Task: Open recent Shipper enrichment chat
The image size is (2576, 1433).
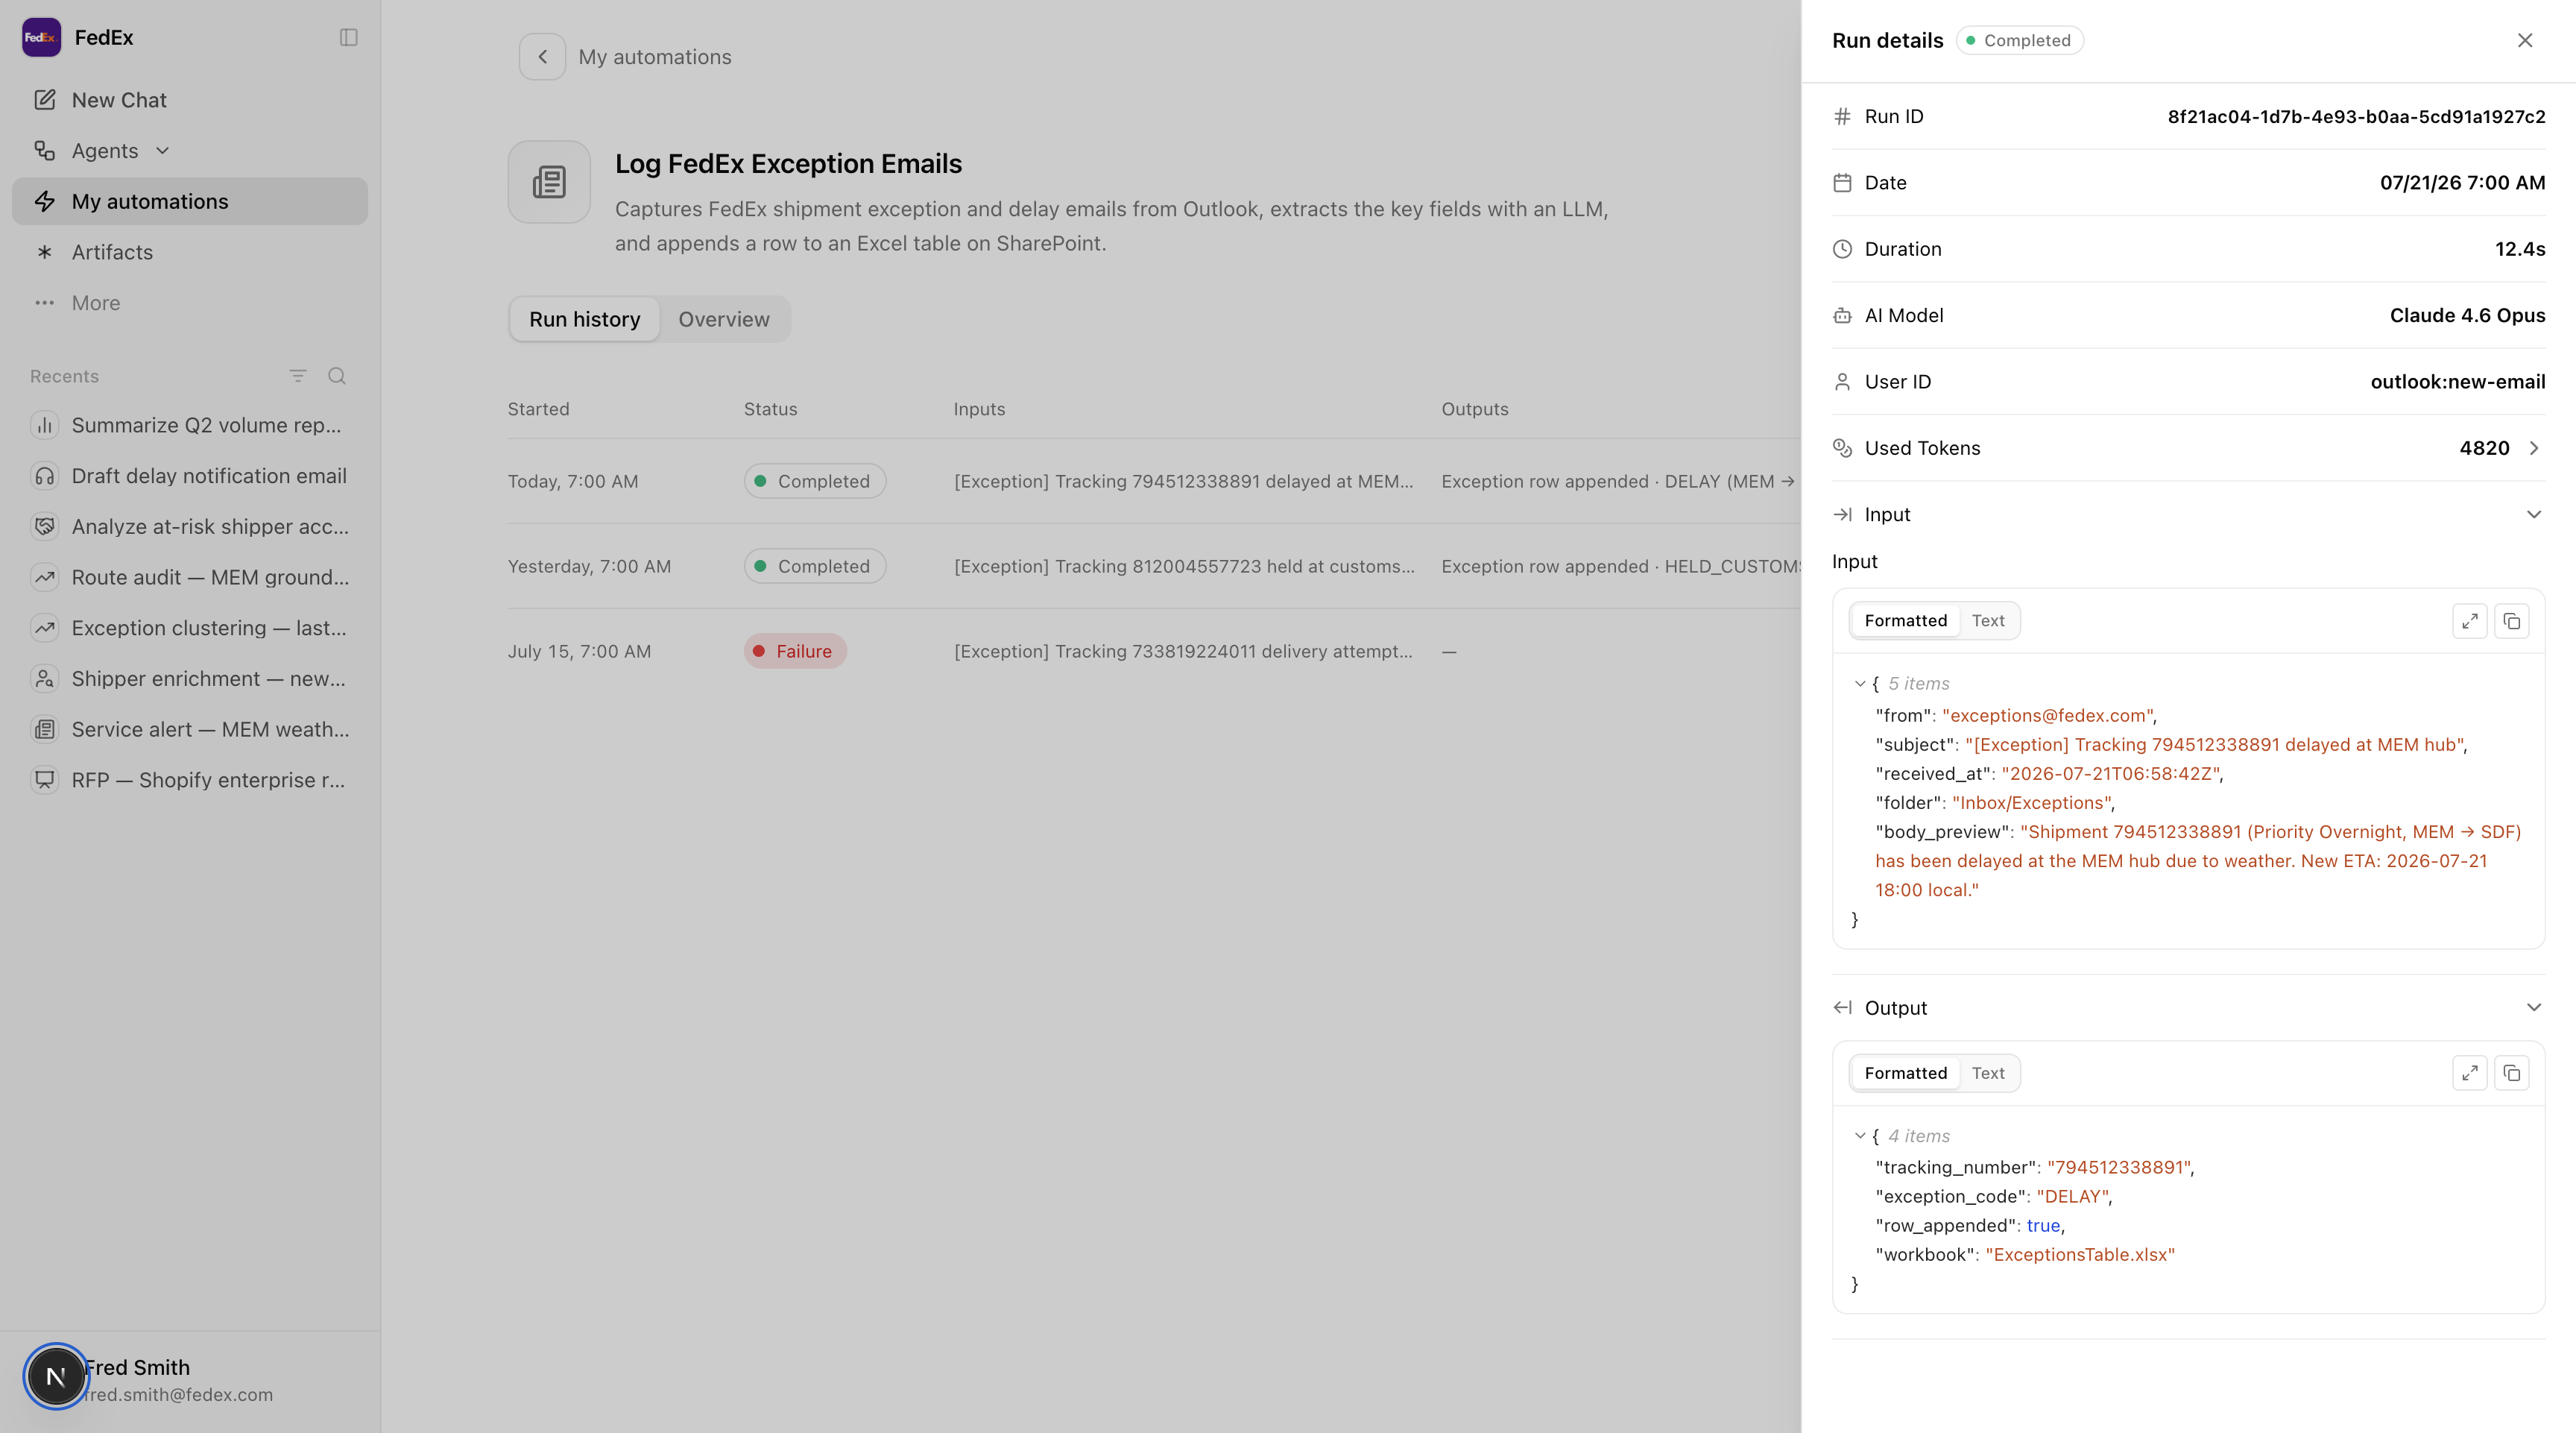Action: 189,679
